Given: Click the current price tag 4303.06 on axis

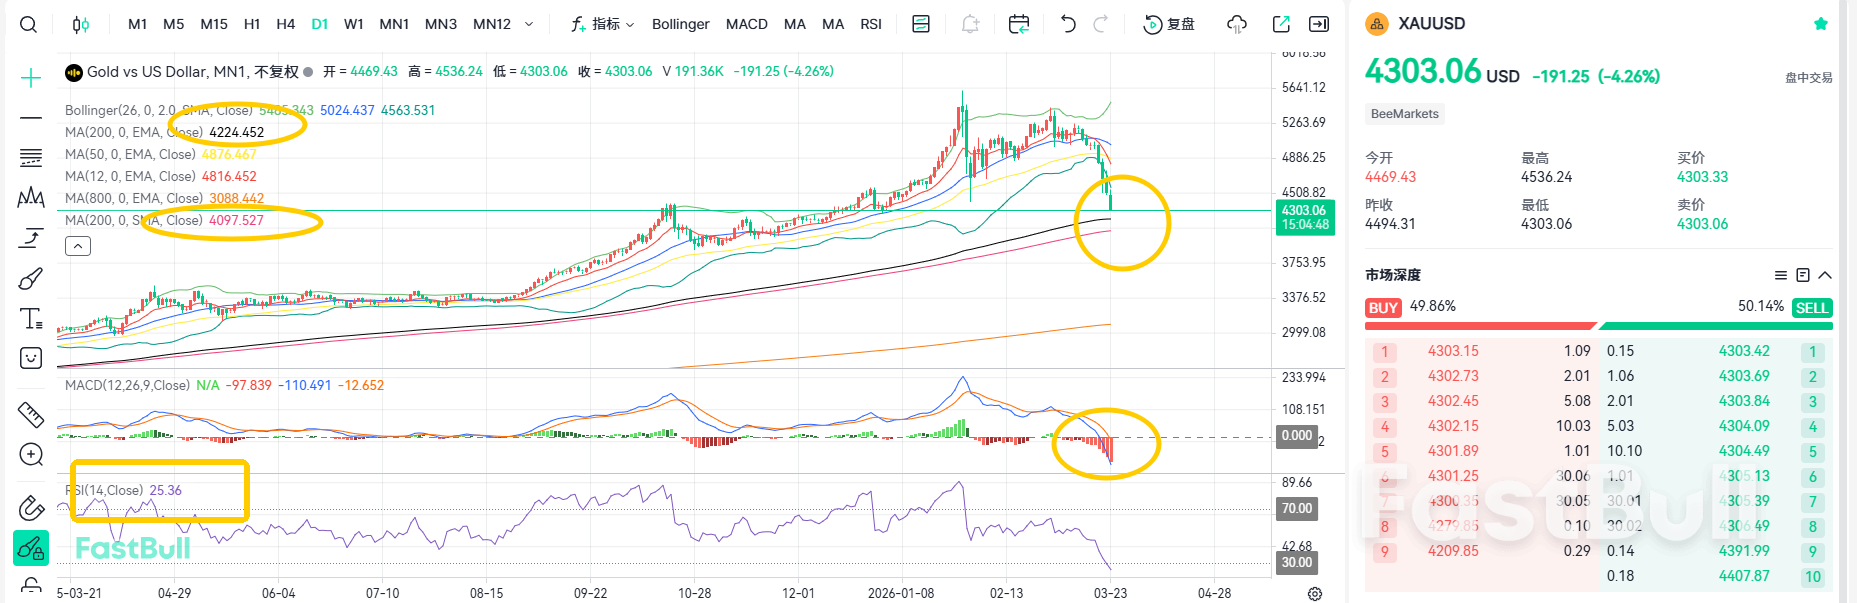Looking at the screenshot, I should [x=1305, y=211].
